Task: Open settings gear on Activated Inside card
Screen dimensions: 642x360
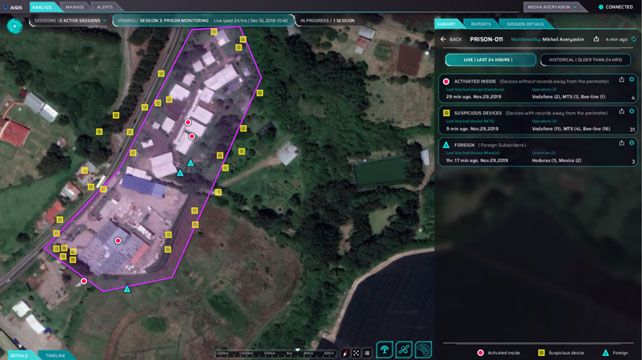Action: pos(632,79)
